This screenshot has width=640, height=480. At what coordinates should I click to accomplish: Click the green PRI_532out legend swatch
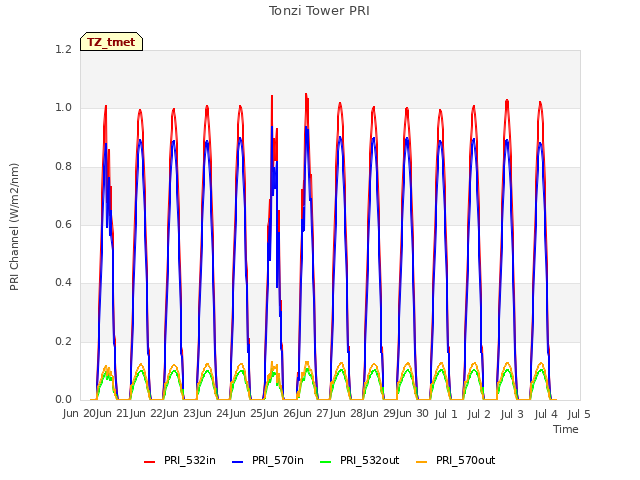(x=325, y=462)
